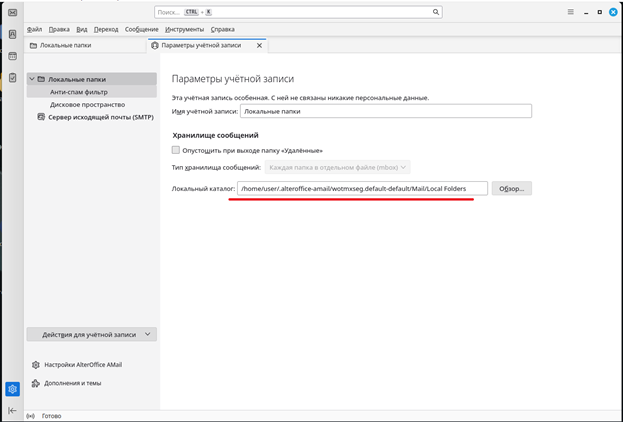Open the Address Book sidebar icon
The height and width of the screenshot is (422, 623).
[12, 34]
